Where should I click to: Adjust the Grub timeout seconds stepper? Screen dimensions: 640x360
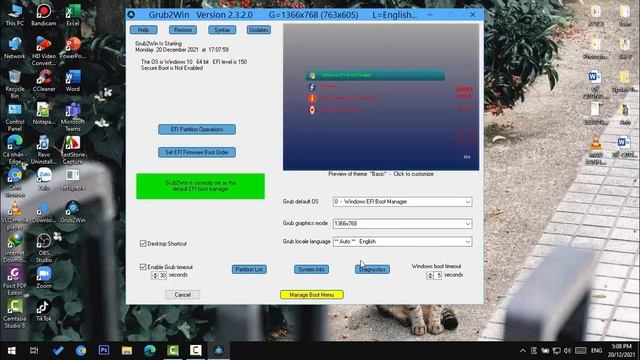click(155, 276)
